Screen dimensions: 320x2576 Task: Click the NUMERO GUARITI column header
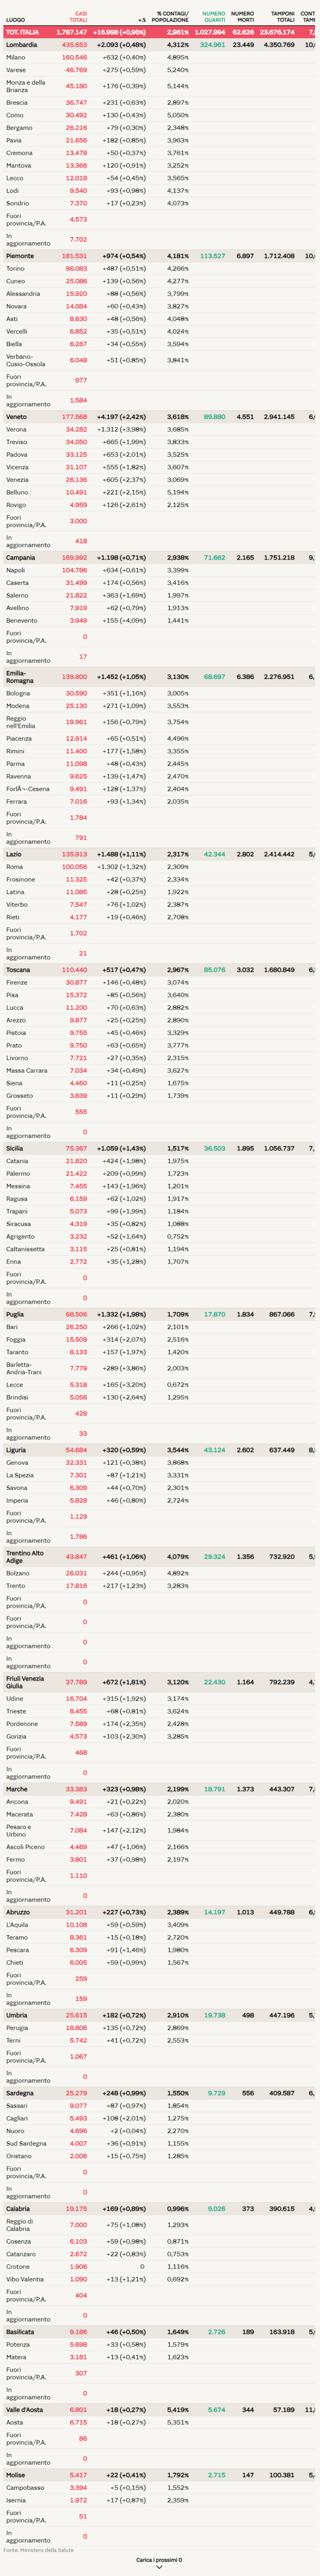(x=214, y=17)
